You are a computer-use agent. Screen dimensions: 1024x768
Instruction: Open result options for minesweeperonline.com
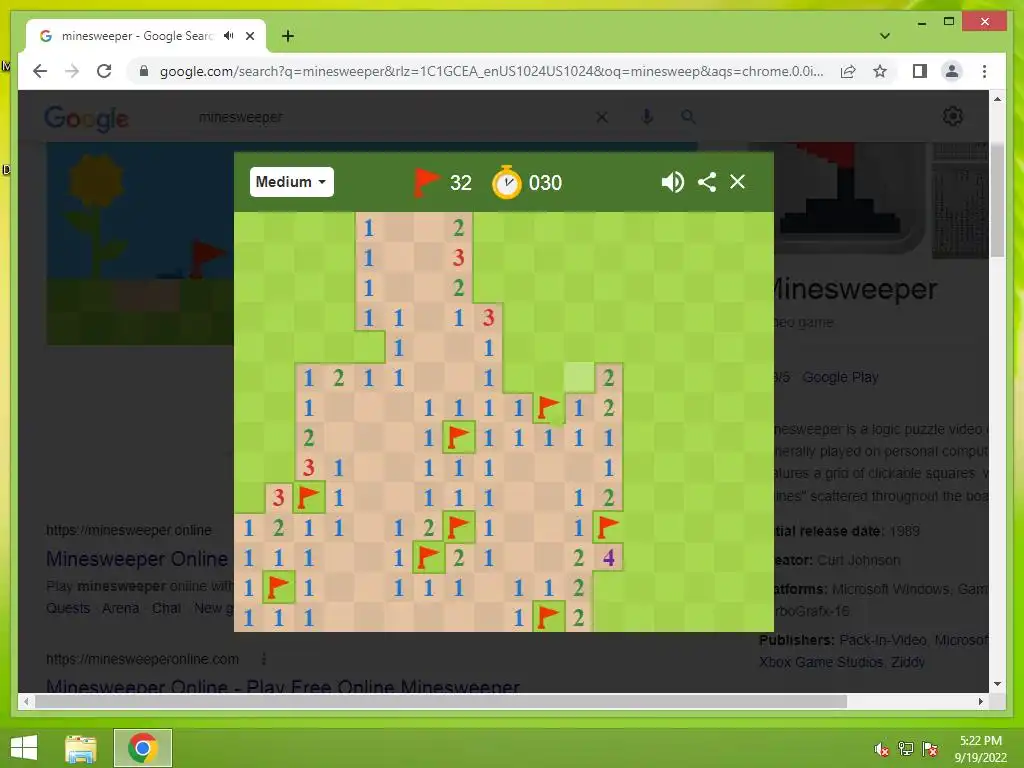264,659
